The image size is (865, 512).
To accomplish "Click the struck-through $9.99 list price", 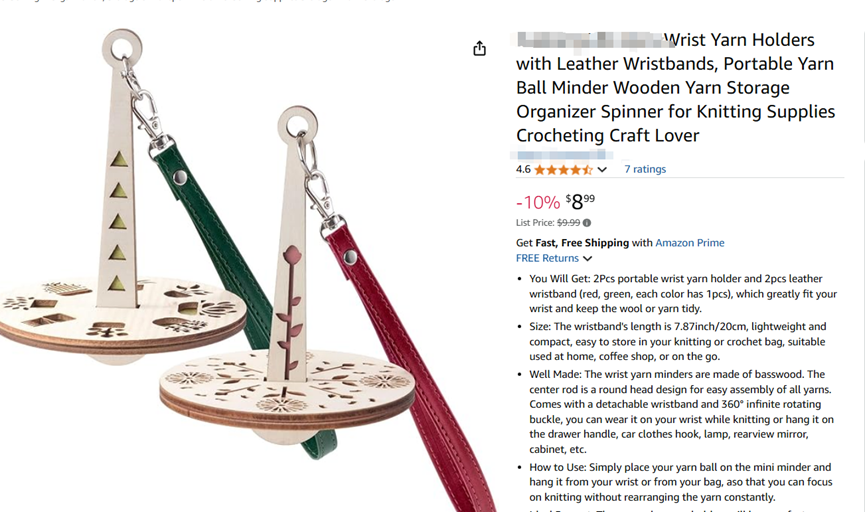I will click(x=568, y=223).
